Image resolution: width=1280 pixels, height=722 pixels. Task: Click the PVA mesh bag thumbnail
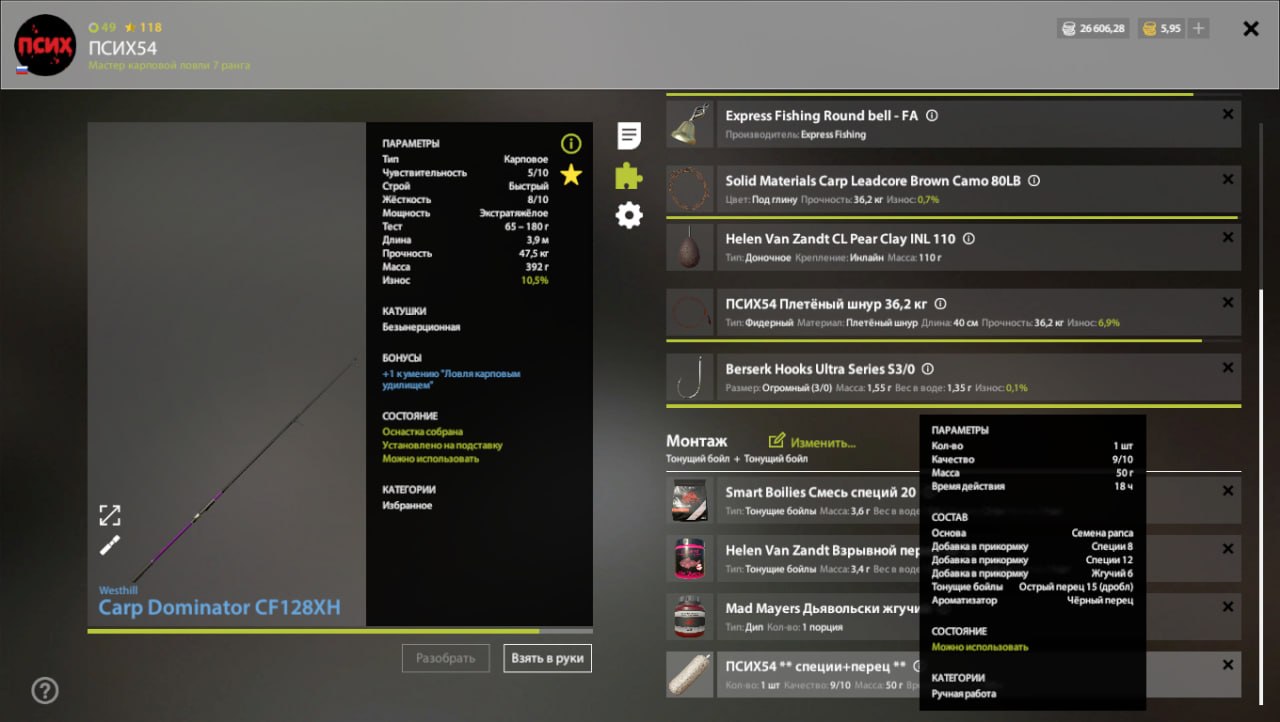[x=690, y=674]
